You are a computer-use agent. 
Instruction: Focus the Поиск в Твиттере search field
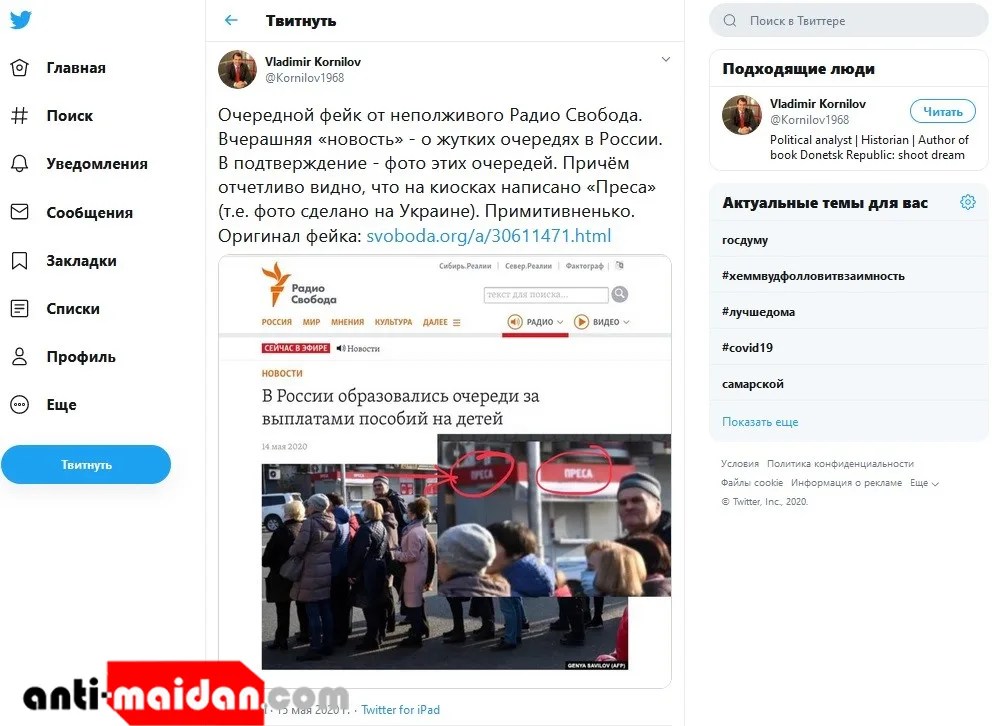point(848,20)
